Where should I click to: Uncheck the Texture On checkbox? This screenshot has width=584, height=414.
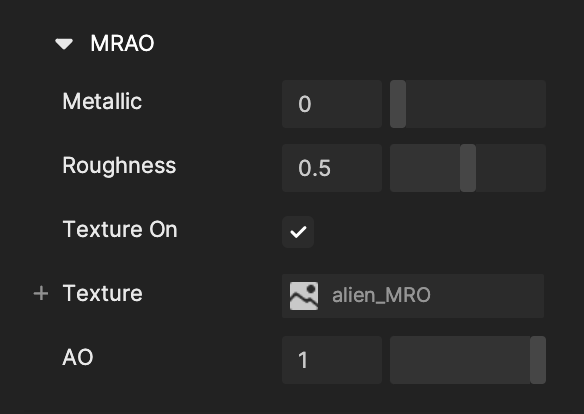(298, 232)
